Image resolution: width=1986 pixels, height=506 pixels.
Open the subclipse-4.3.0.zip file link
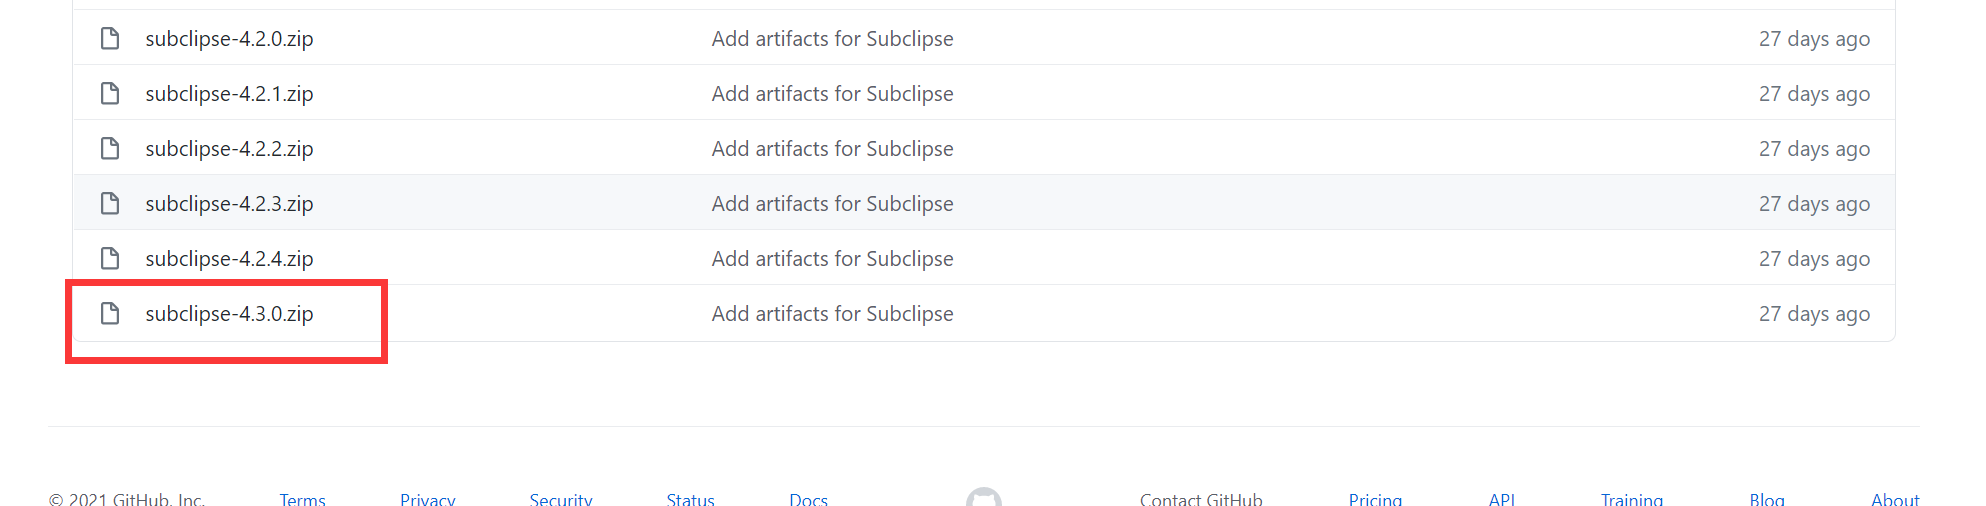[x=229, y=314]
